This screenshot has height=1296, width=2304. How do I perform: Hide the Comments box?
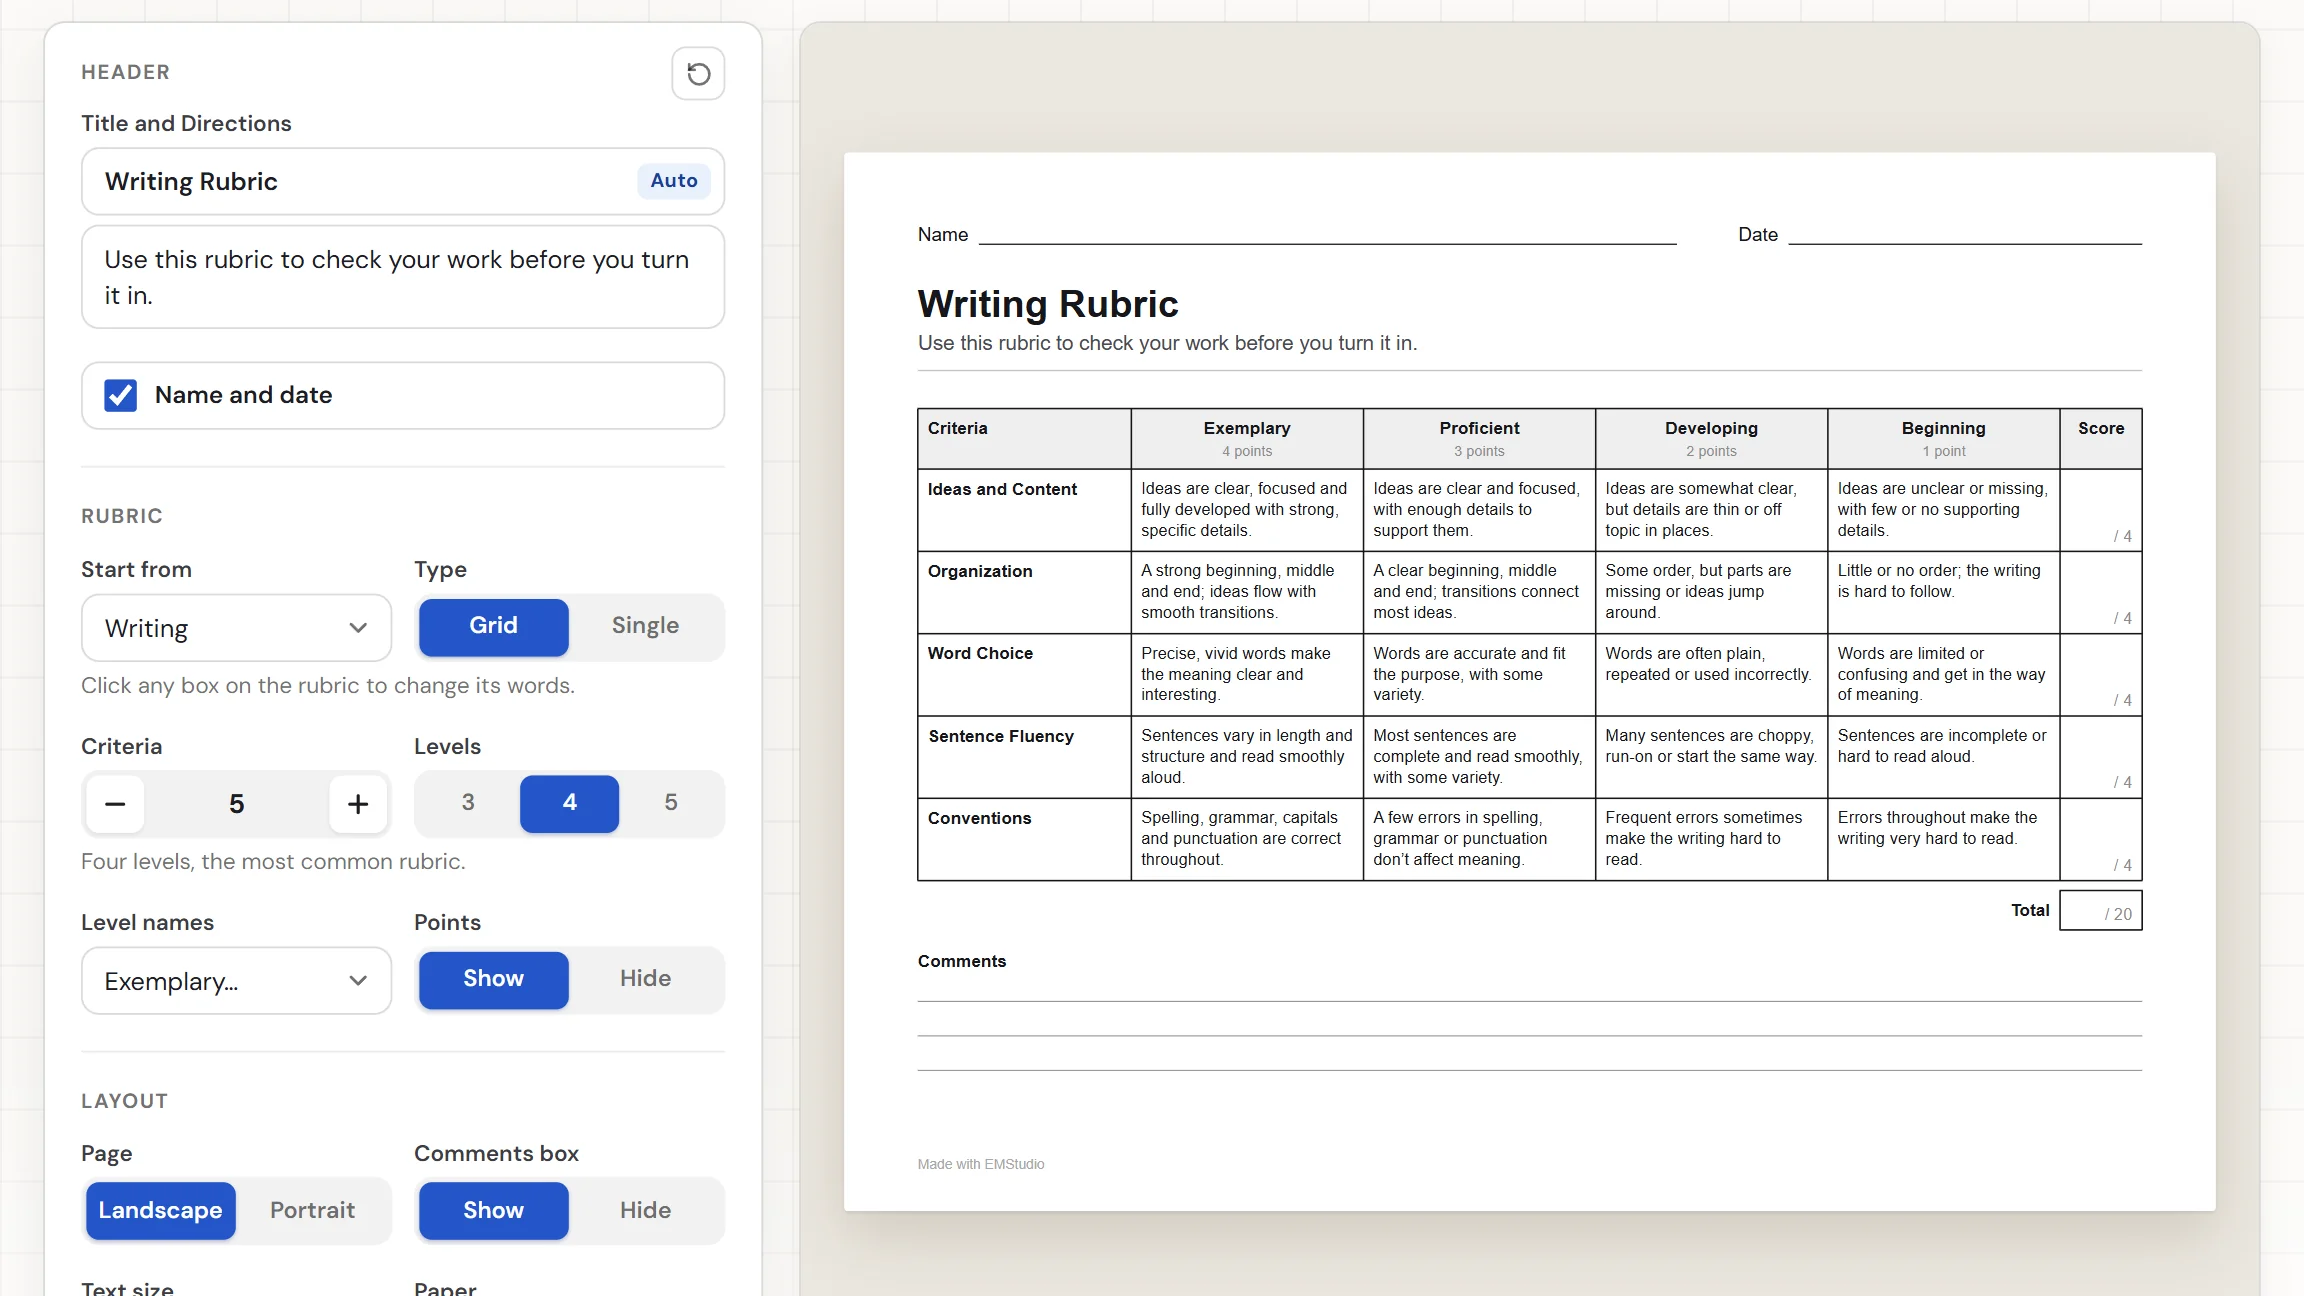pos(645,1211)
